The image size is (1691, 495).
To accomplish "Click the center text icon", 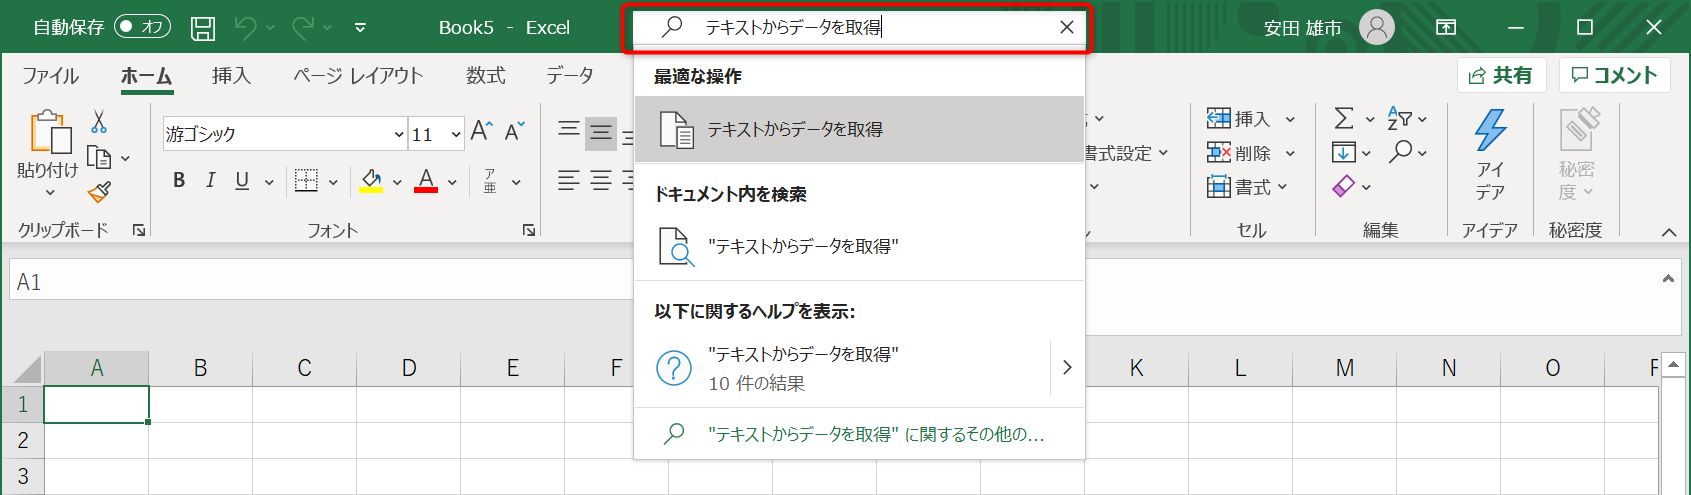I will pos(601,181).
